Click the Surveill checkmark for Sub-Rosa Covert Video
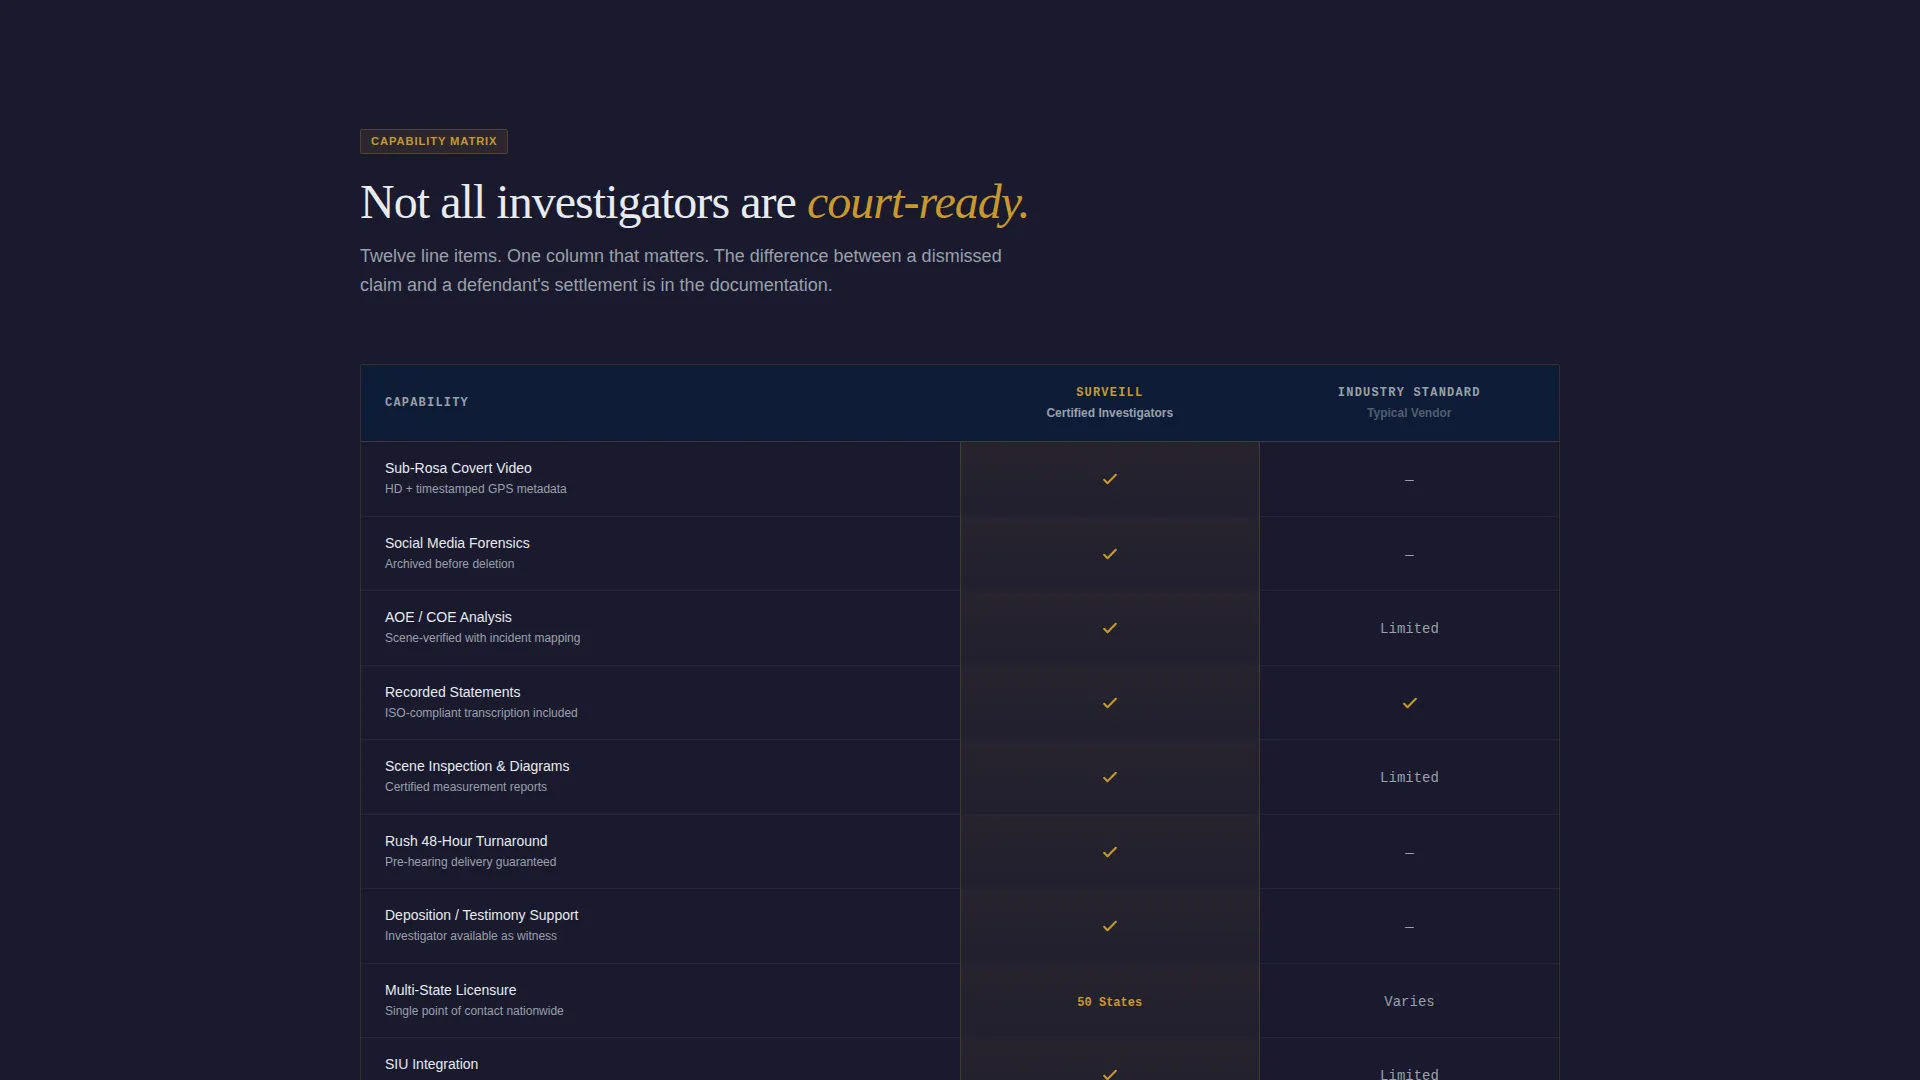This screenshot has width=1920, height=1080. pos(1109,479)
